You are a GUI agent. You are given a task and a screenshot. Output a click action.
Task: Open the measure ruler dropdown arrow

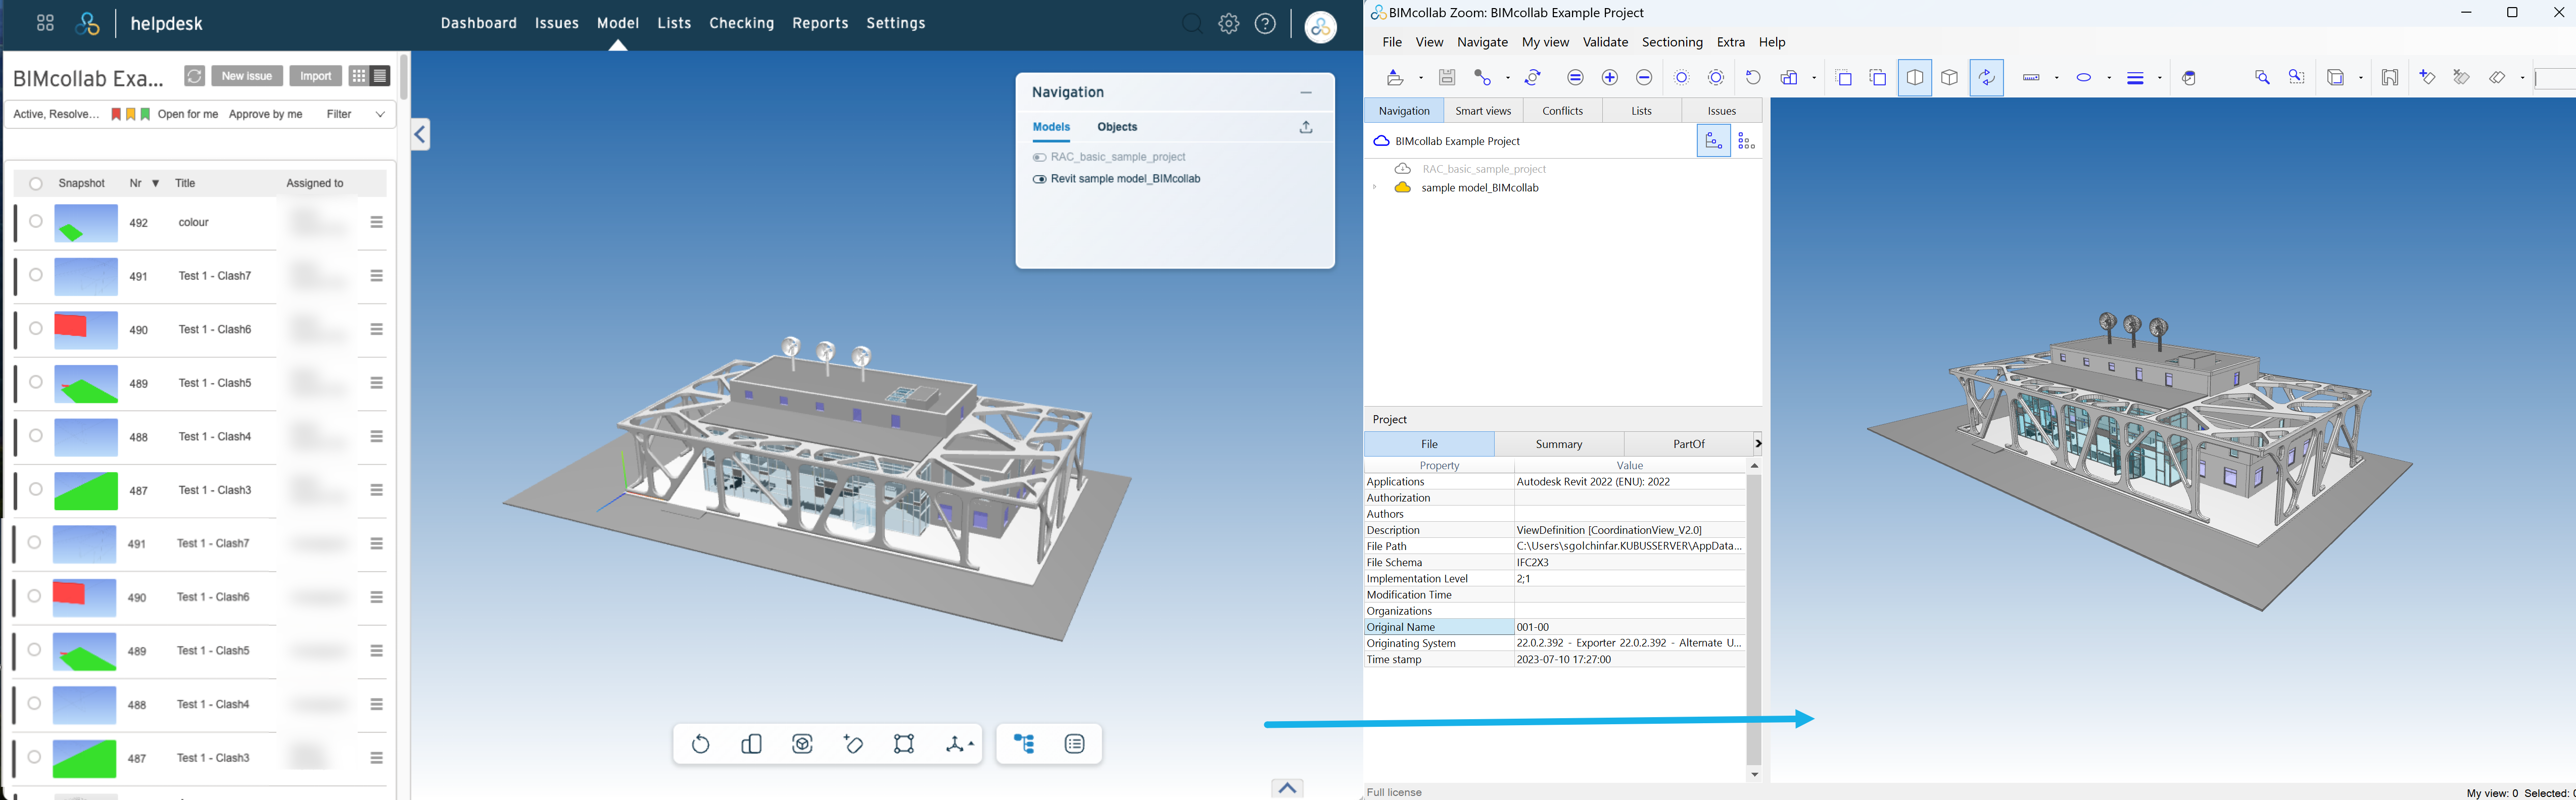pos(2057,78)
